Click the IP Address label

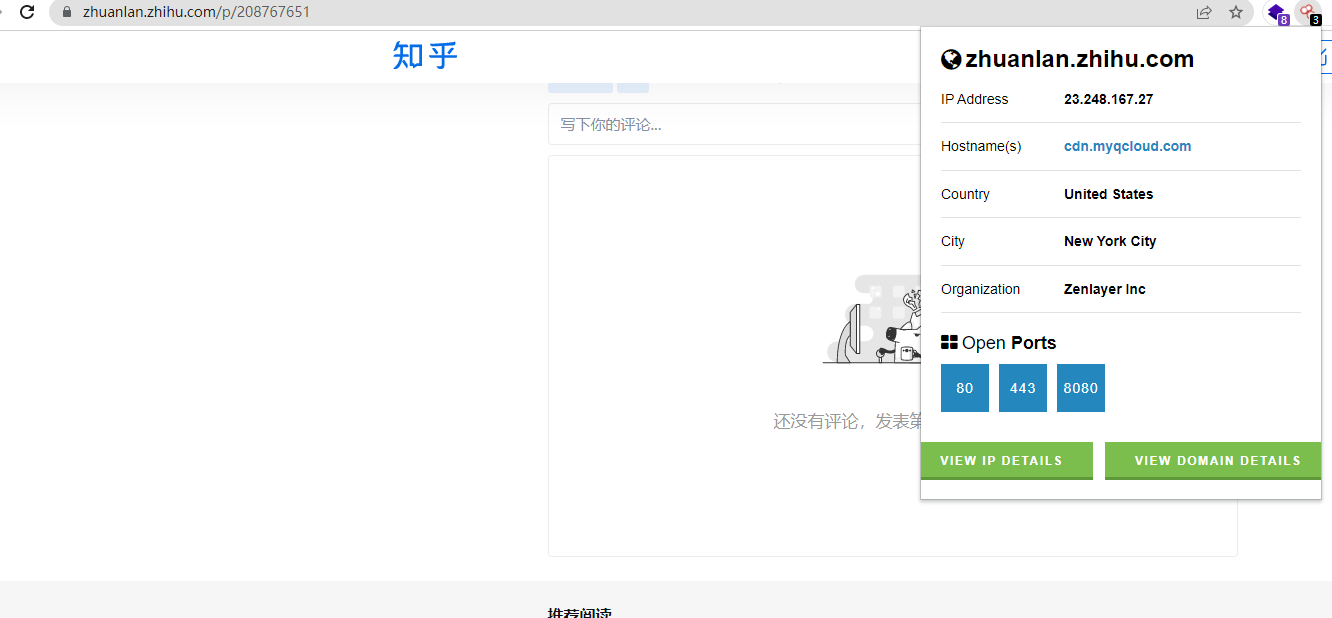(x=975, y=99)
